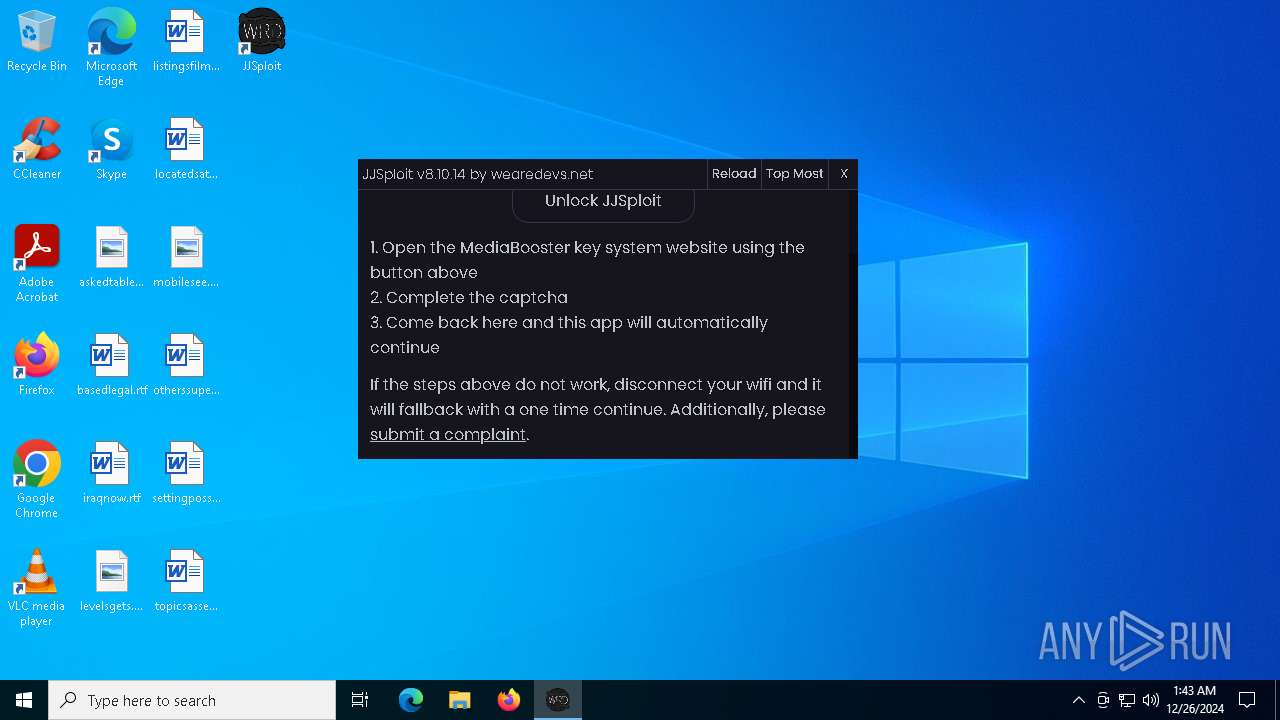Open the JJSploit desktop shortcut

pyautogui.click(x=262, y=42)
